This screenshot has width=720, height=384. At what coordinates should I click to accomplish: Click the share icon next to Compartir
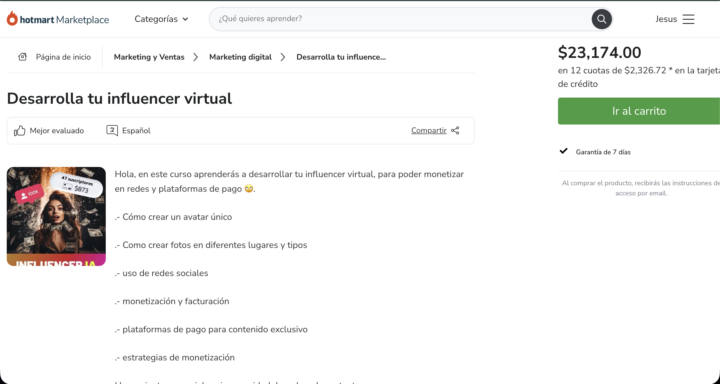coord(455,130)
